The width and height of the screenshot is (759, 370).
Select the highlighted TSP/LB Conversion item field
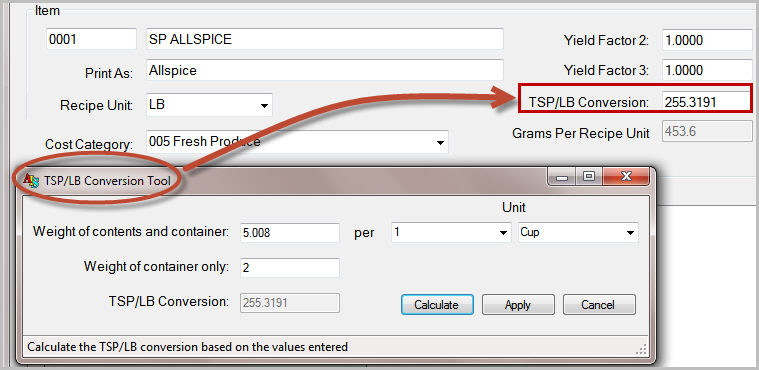[706, 101]
